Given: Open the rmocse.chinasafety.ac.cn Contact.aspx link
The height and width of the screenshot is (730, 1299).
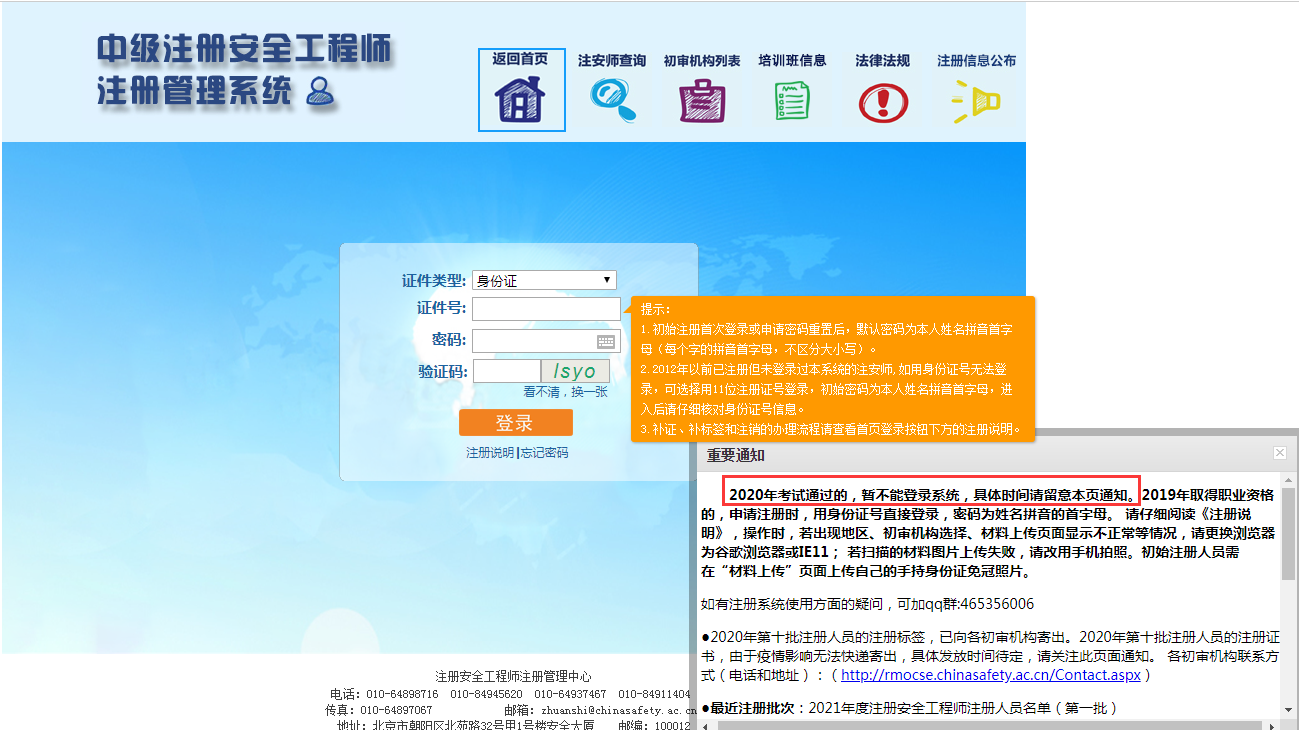Looking at the screenshot, I should 990,675.
